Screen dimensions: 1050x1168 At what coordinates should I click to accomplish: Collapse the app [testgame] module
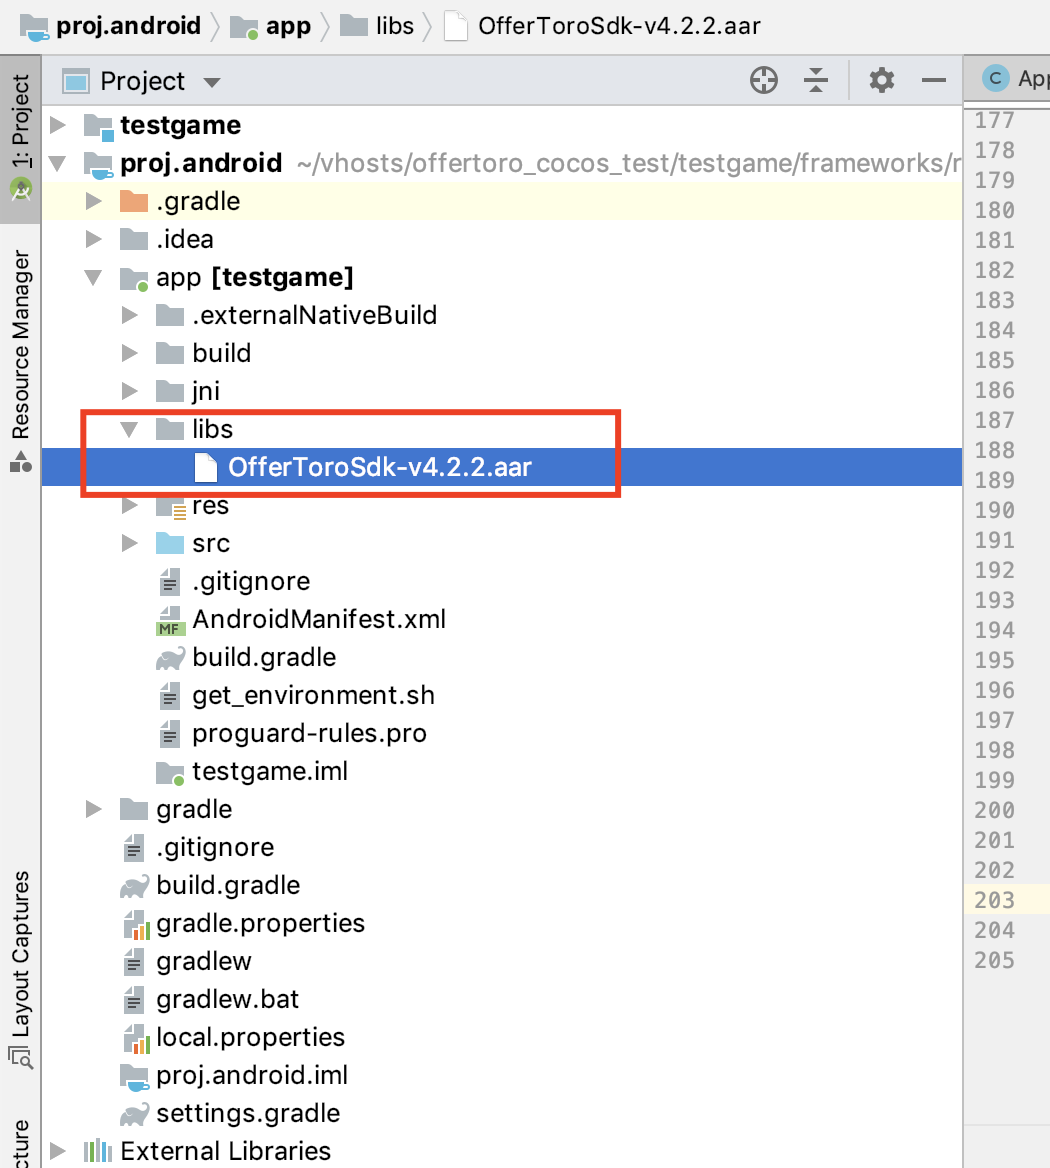(x=94, y=278)
